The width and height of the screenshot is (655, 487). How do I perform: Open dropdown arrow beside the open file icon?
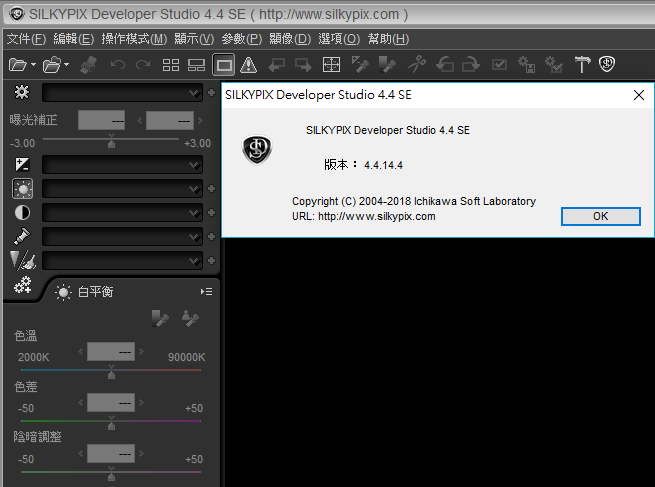coord(33,65)
